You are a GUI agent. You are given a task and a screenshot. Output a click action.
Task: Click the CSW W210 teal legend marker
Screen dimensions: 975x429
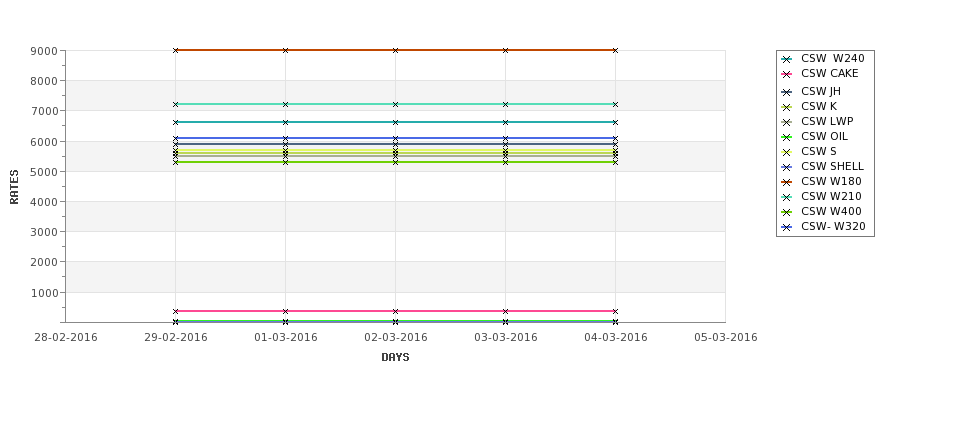(786, 197)
